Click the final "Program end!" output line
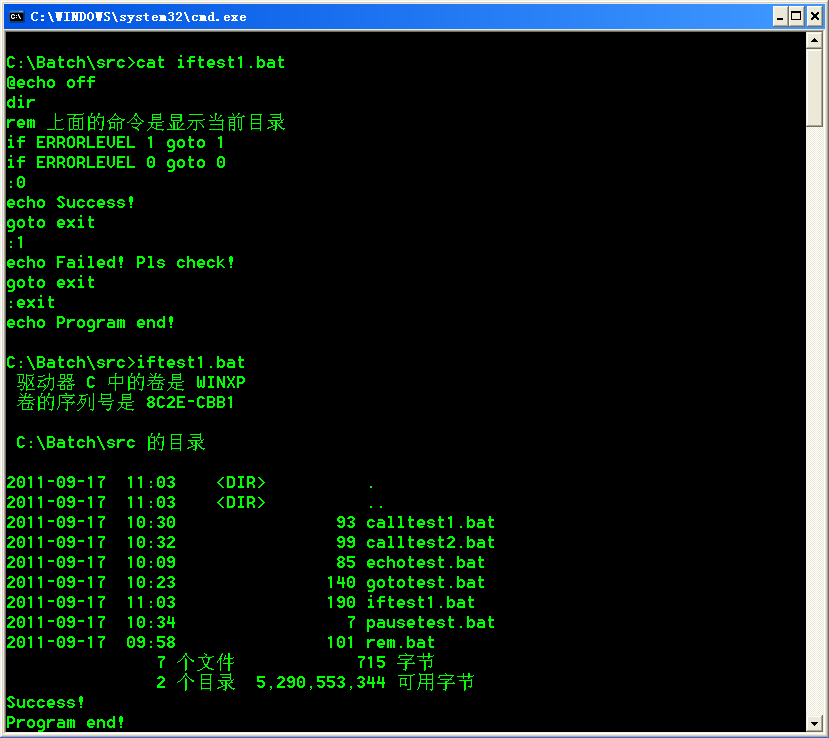 tap(66, 722)
